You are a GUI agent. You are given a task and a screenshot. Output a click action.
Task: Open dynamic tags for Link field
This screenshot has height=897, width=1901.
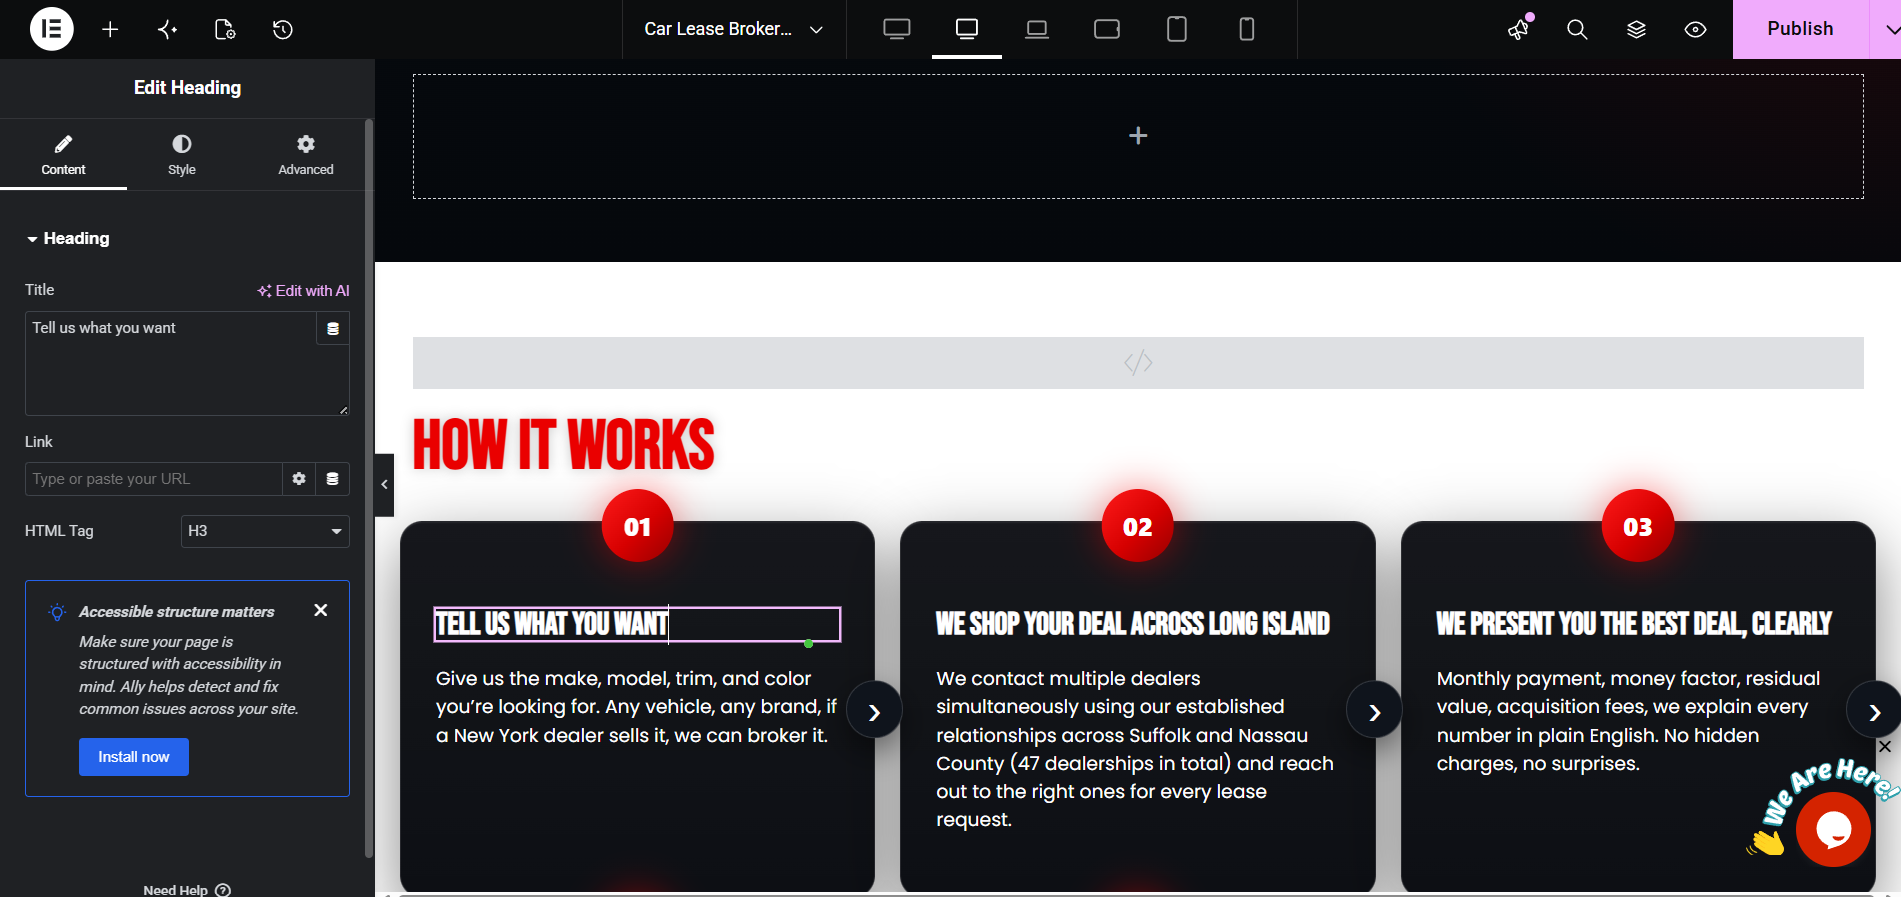point(333,479)
